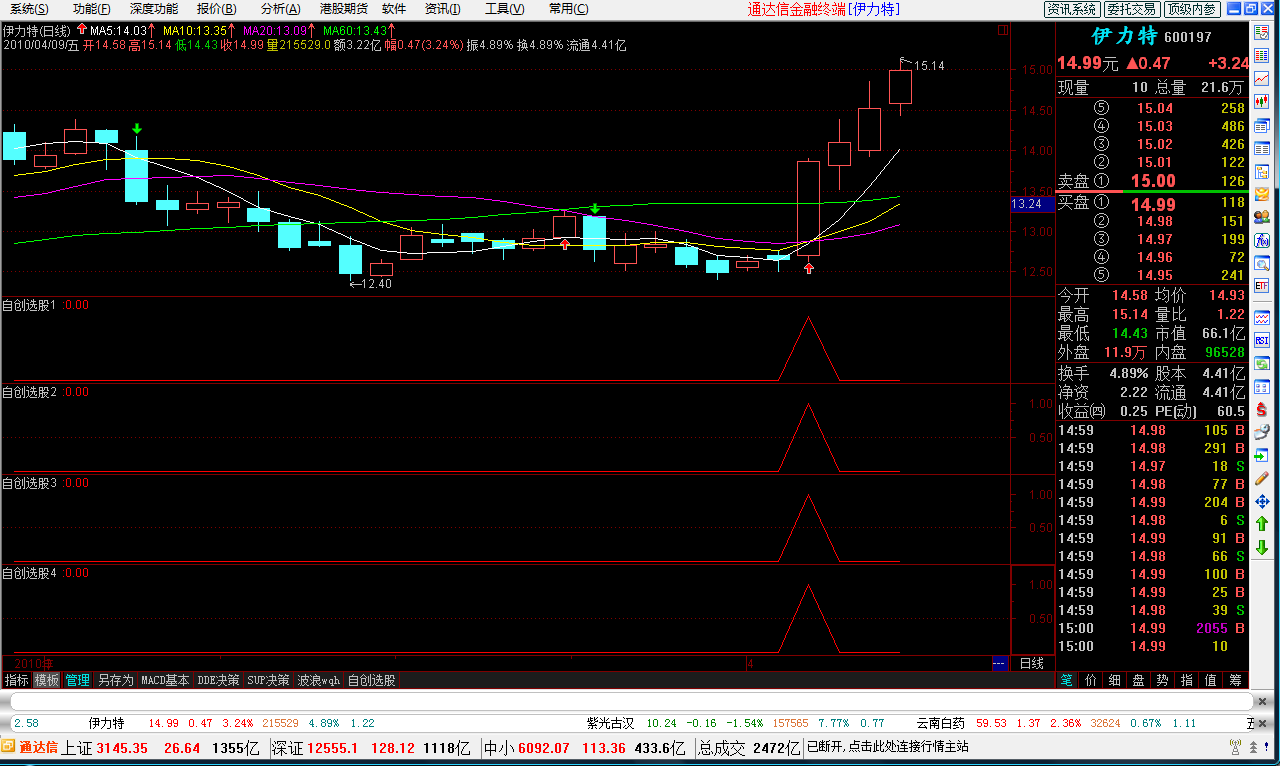Click the 云南白药 entry in the ticker
This screenshot has height=766, width=1280.
[940, 723]
